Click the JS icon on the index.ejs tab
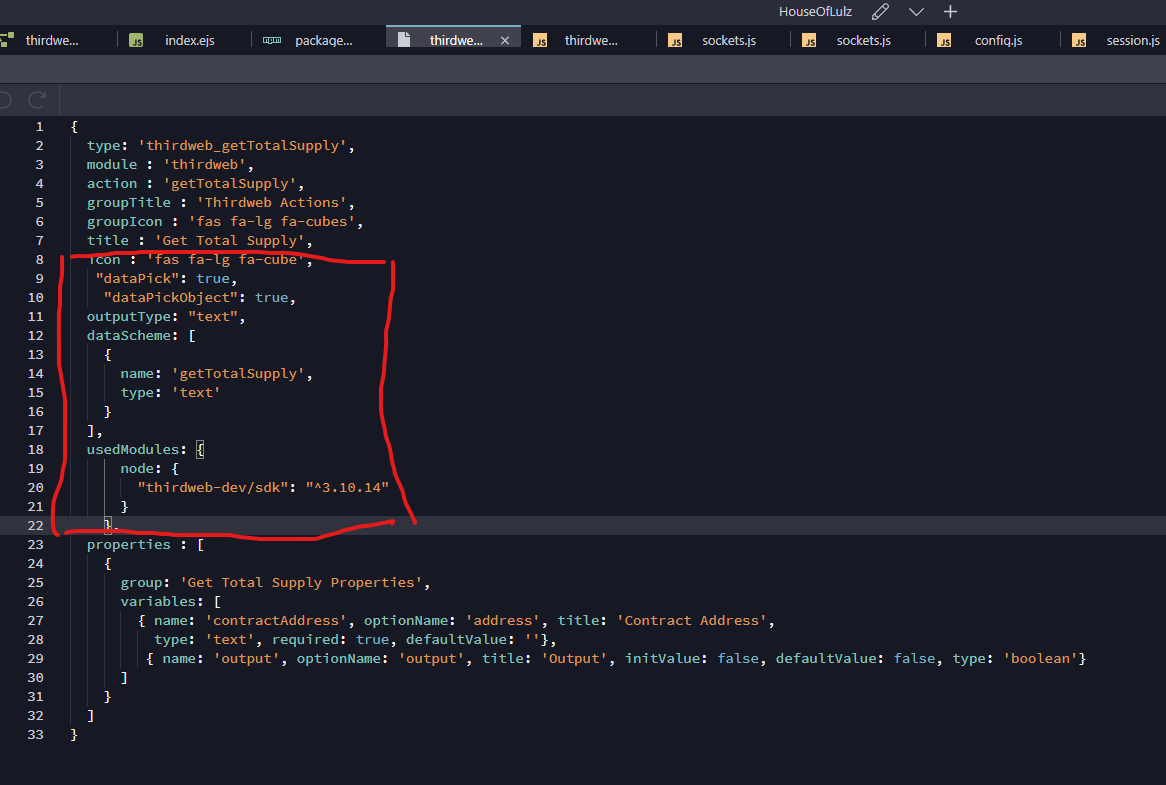The image size is (1166, 785). click(138, 40)
